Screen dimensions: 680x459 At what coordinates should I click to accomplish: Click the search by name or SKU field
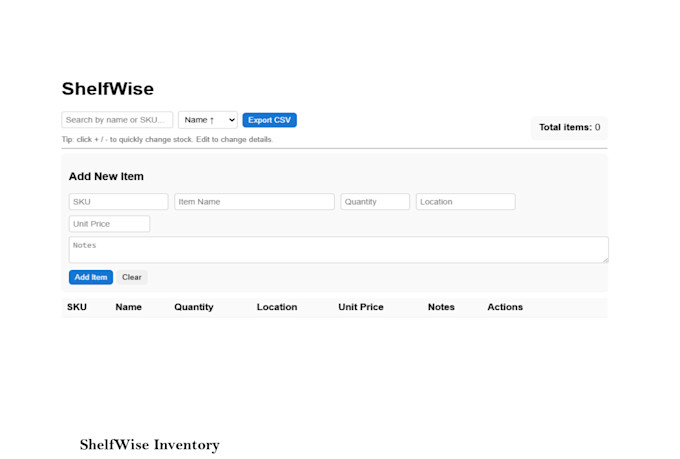tap(117, 120)
